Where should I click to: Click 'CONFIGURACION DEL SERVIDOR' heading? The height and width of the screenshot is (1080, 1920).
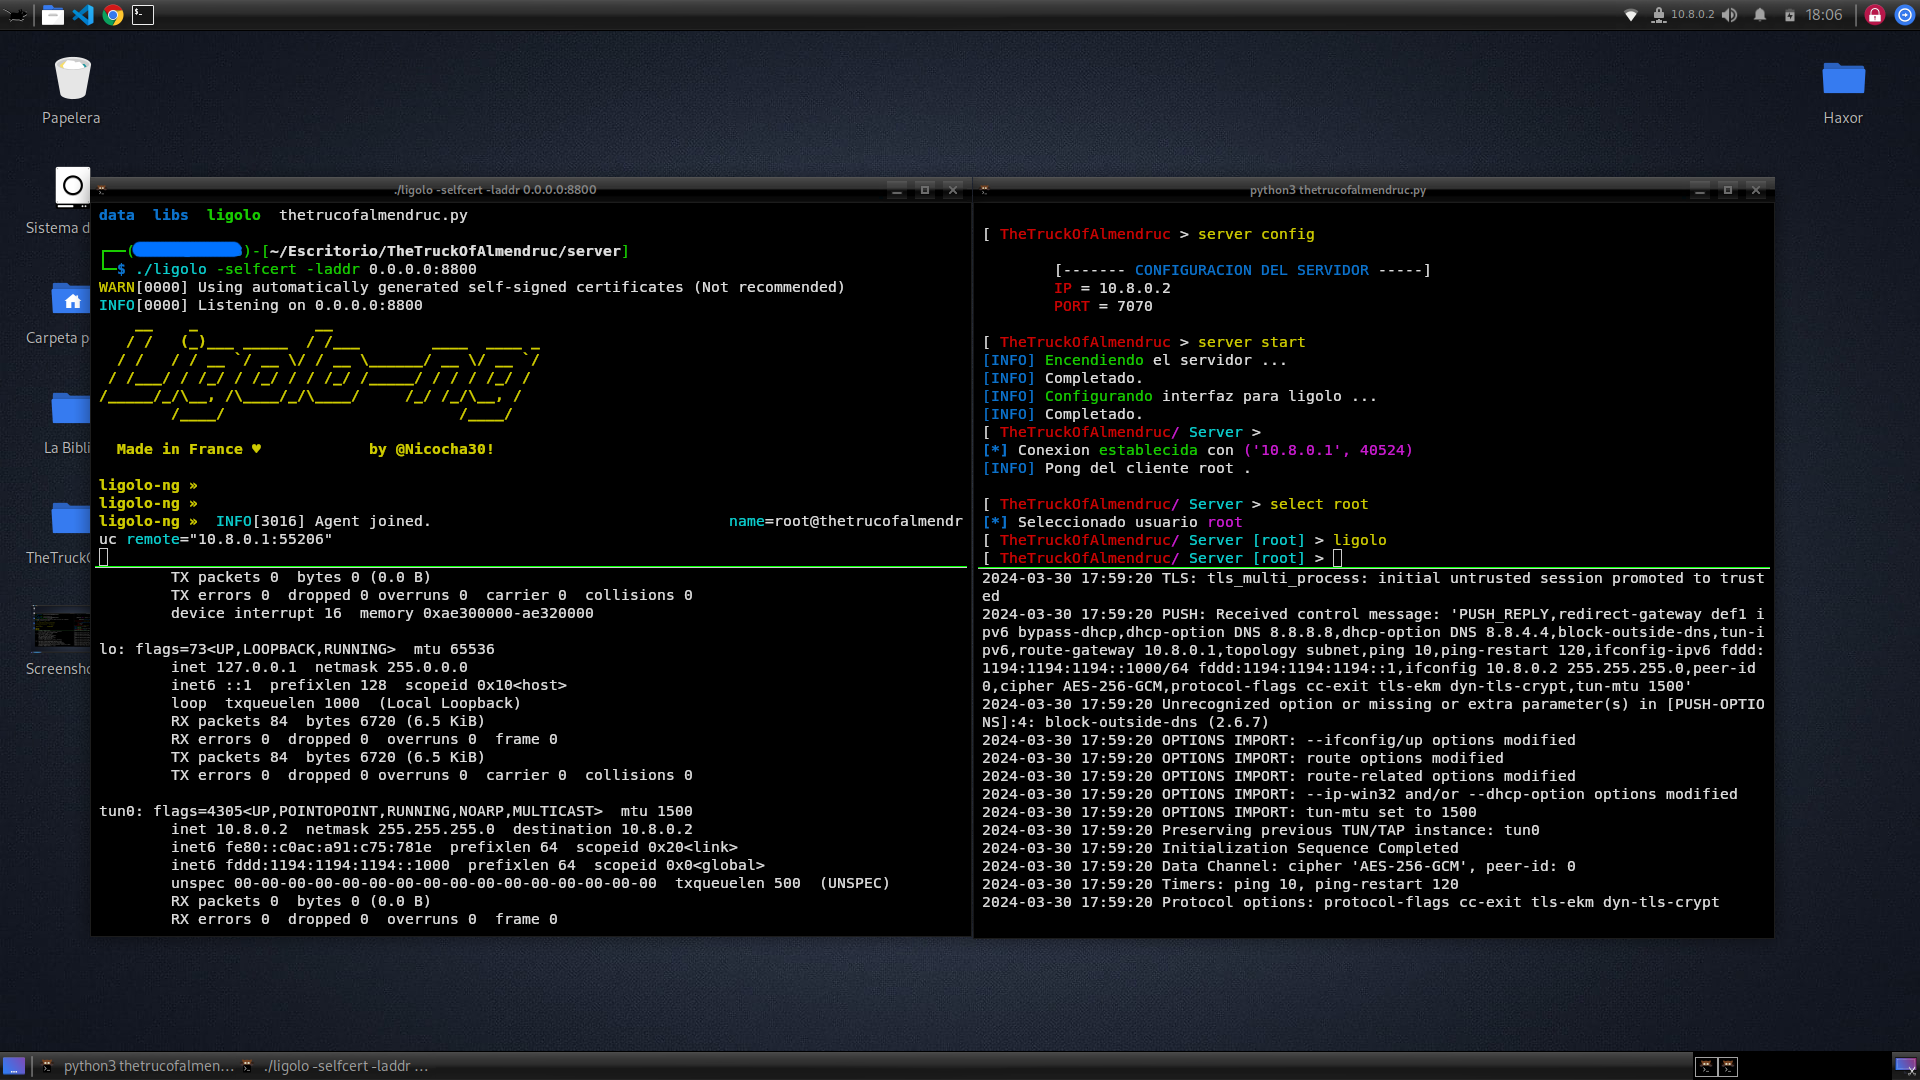[1251, 270]
